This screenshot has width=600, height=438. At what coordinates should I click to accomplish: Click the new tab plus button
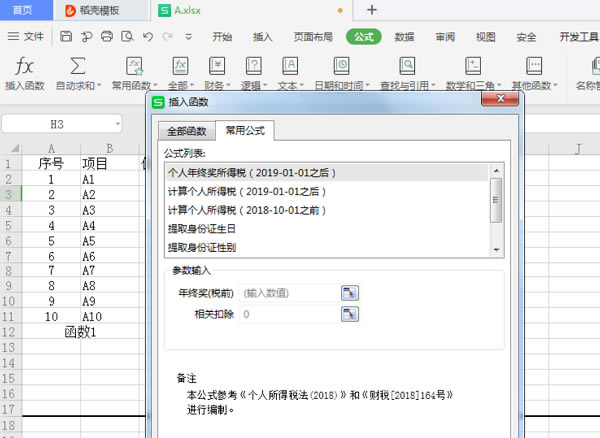coord(372,10)
